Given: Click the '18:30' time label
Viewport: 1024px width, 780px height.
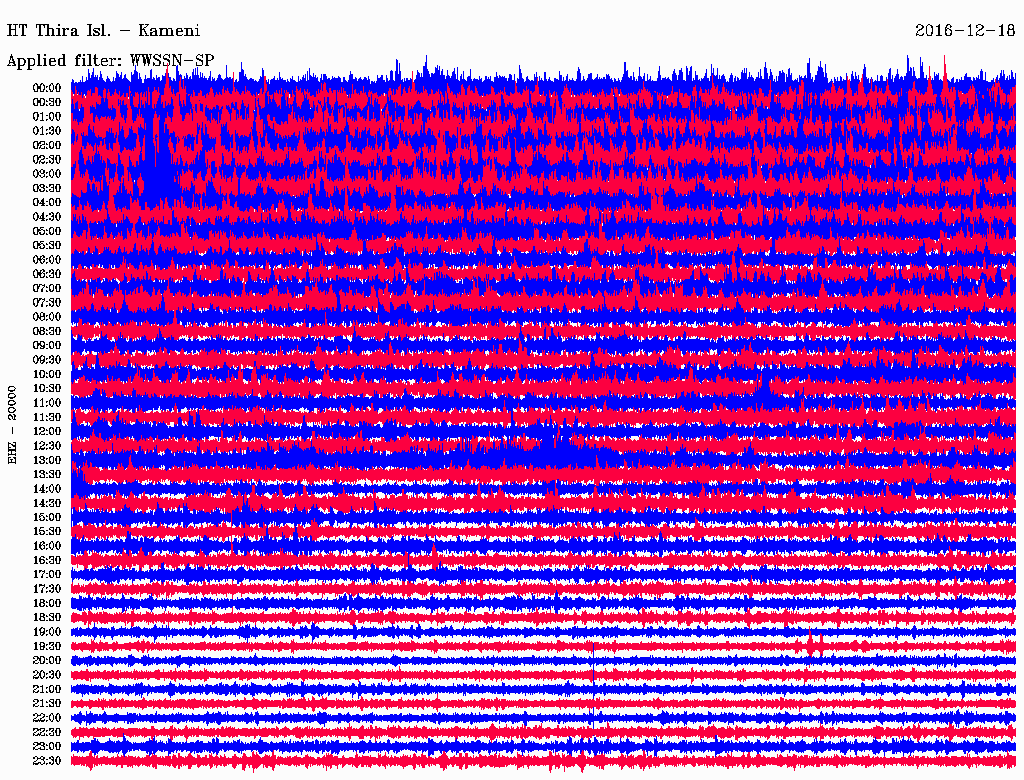Looking at the screenshot, I should click(x=47, y=617).
